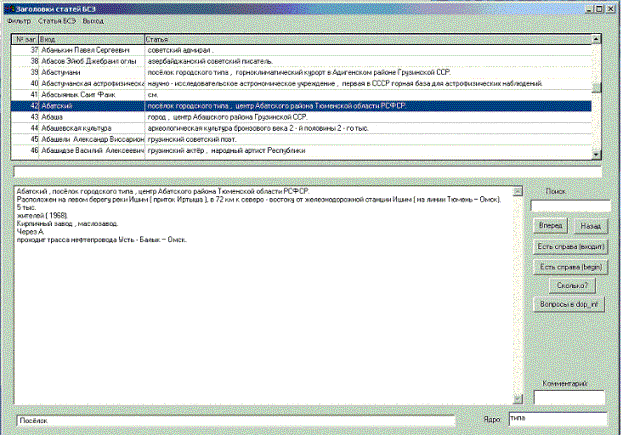Select the Абашевская культура row

point(90,128)
